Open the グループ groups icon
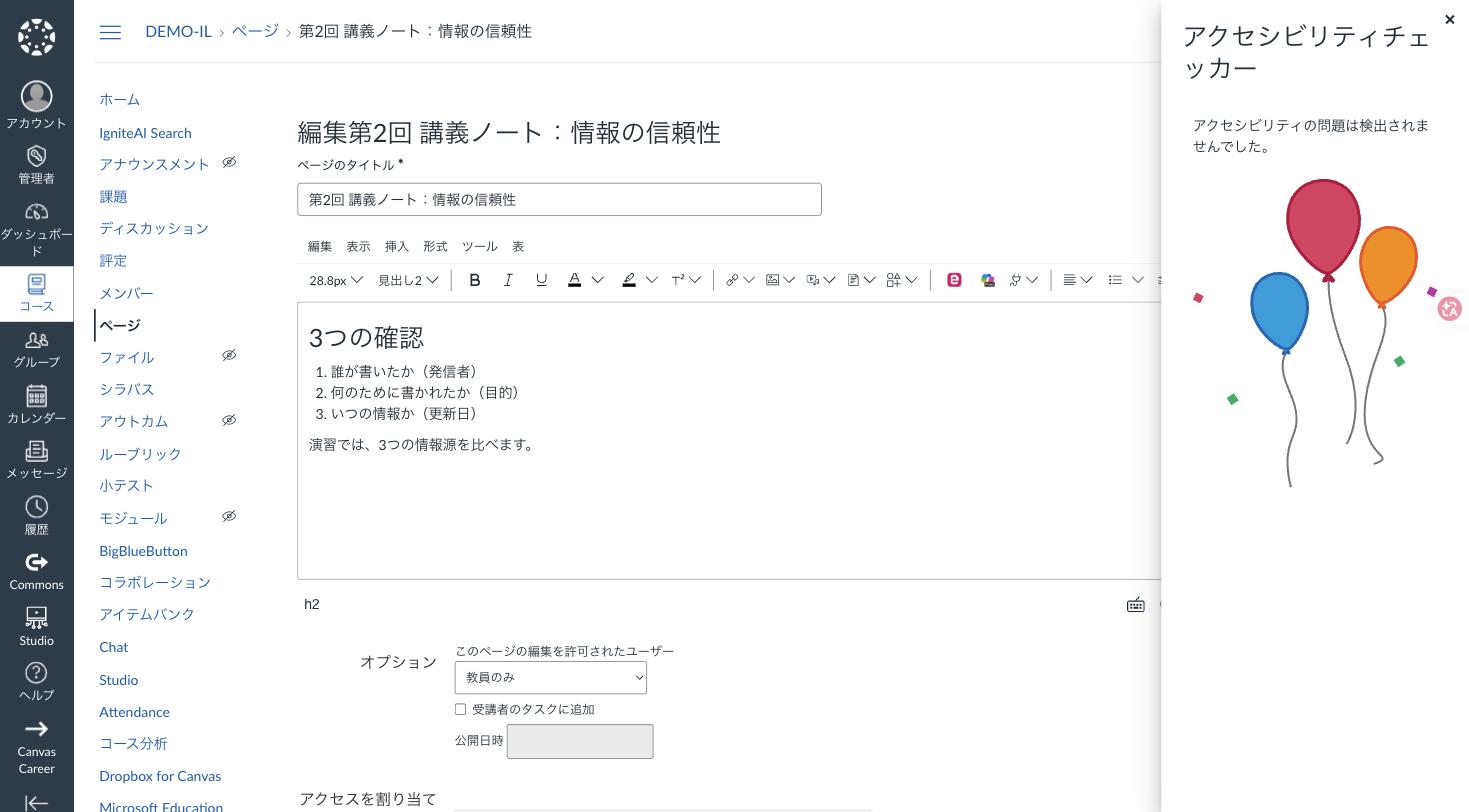This screenshot has width=1469, height=812. point(36,349)
